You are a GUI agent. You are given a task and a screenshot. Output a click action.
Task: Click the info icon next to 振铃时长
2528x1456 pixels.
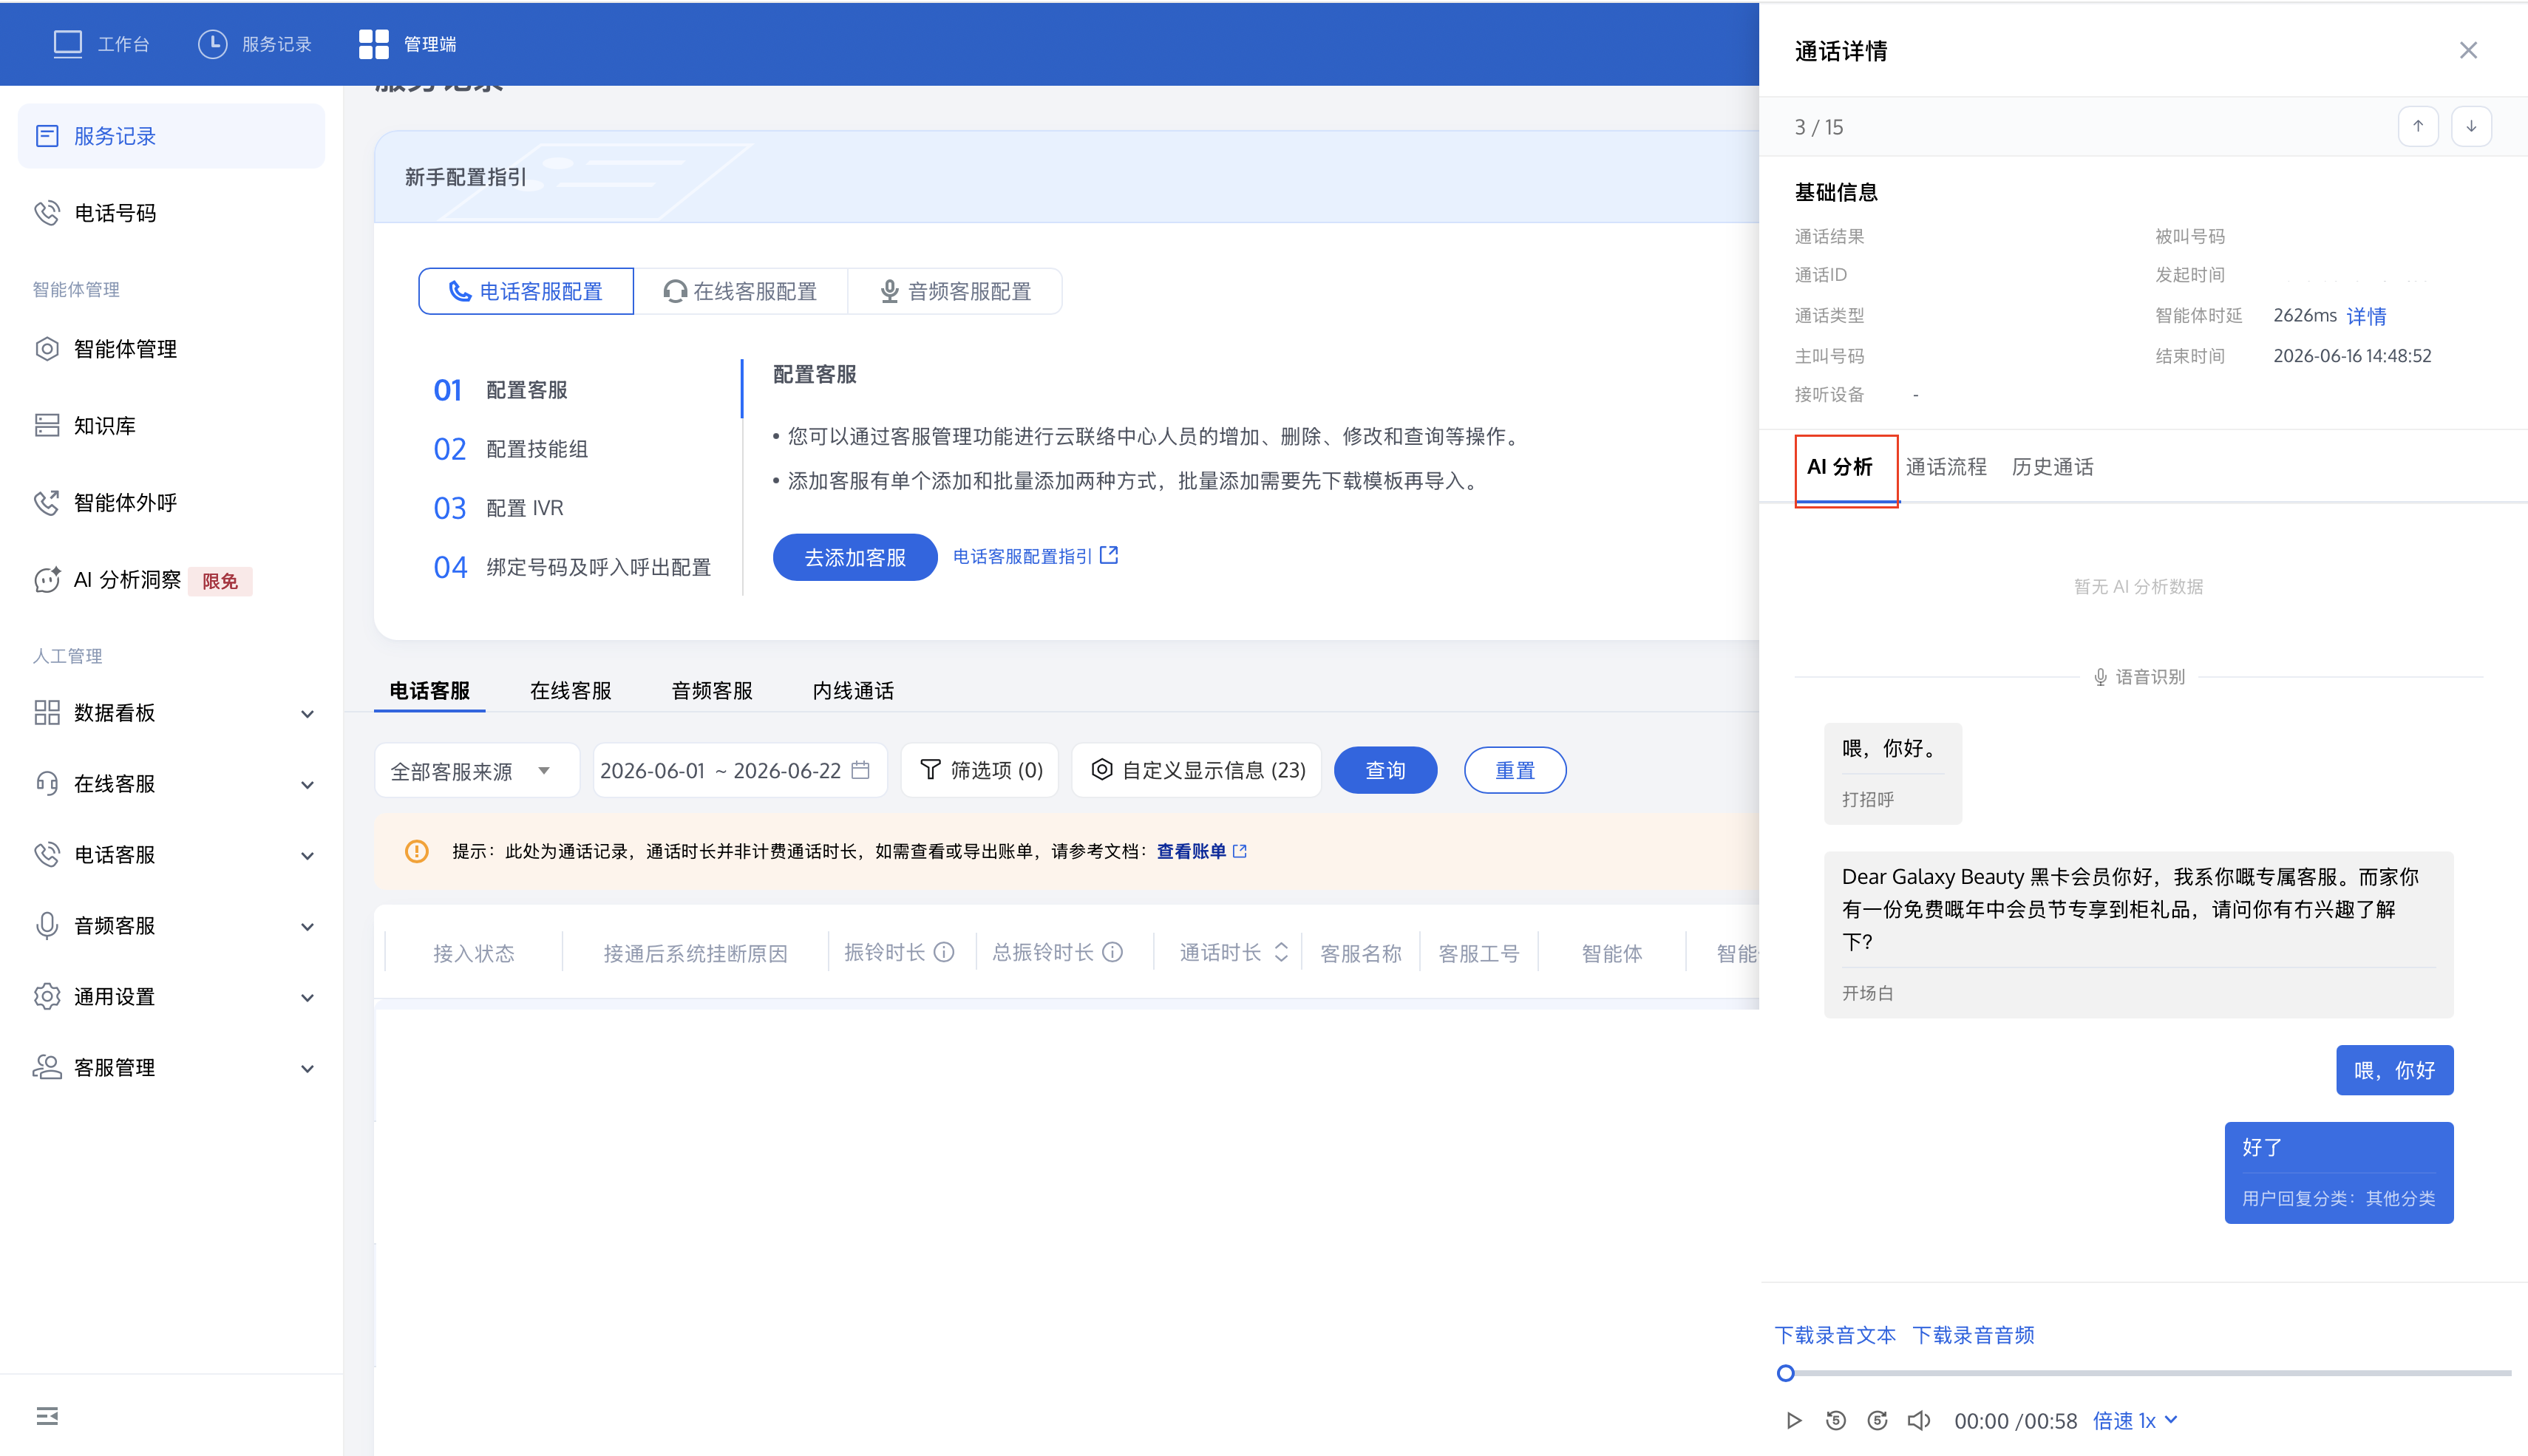[x=944, y=952]
